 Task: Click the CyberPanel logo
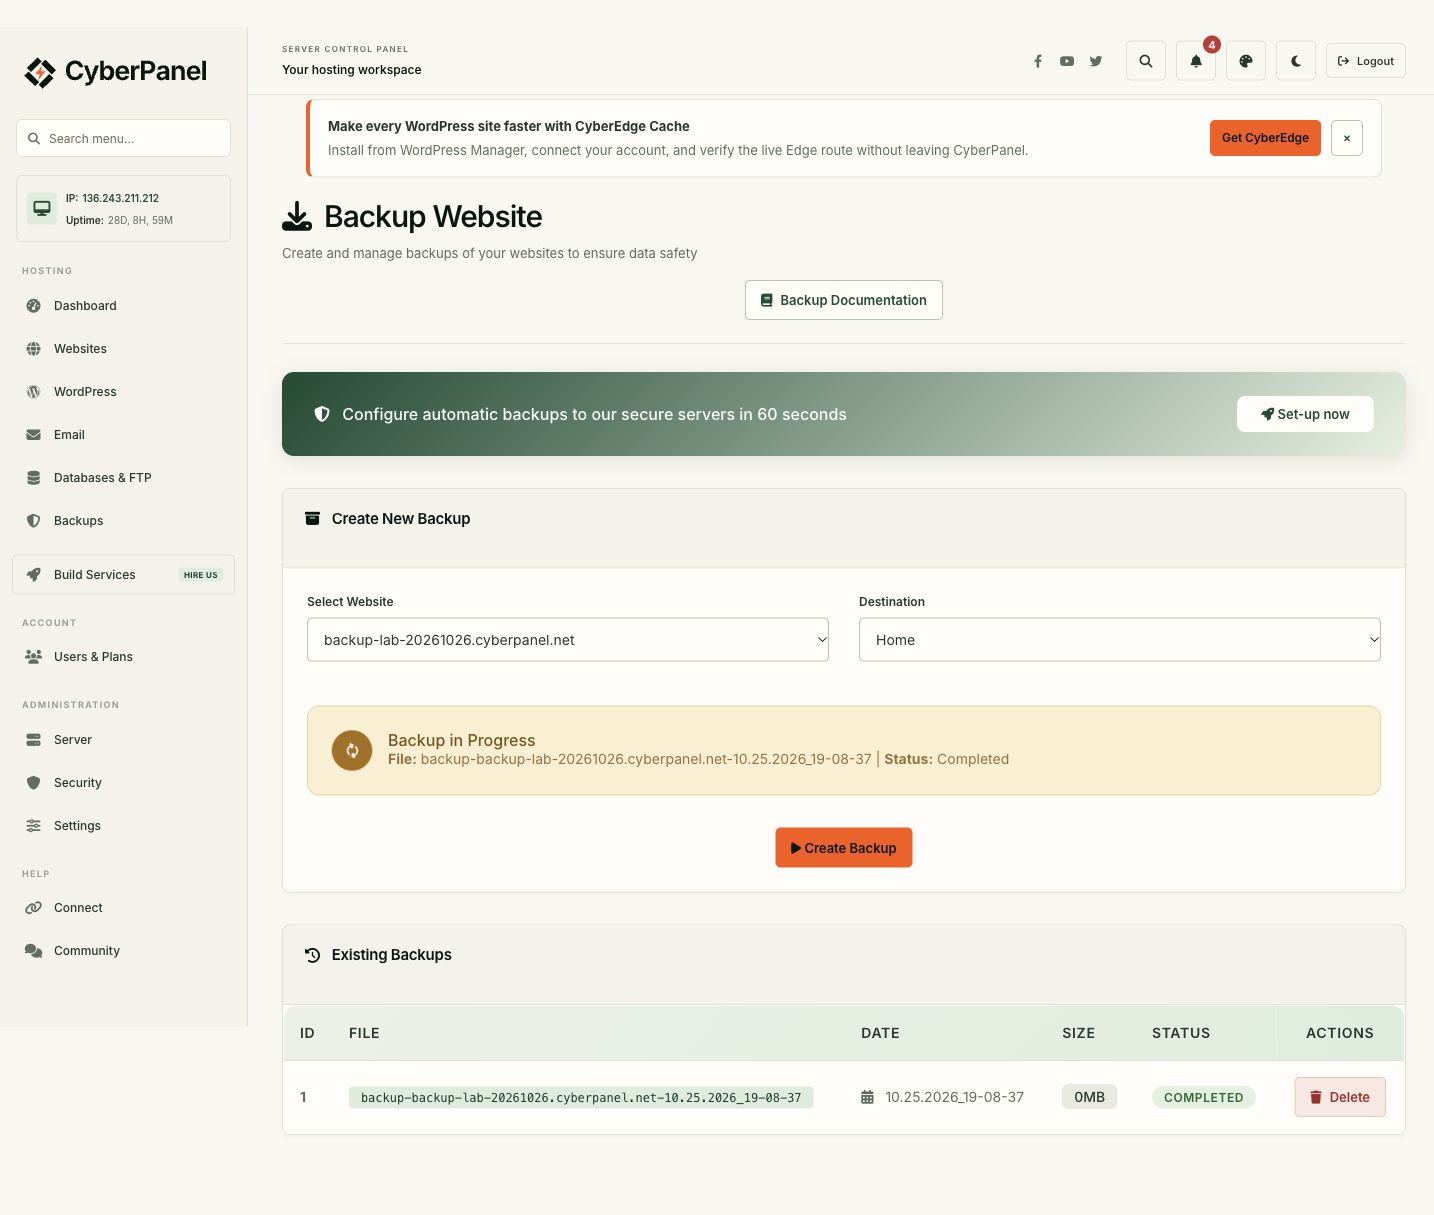(116, 72)
